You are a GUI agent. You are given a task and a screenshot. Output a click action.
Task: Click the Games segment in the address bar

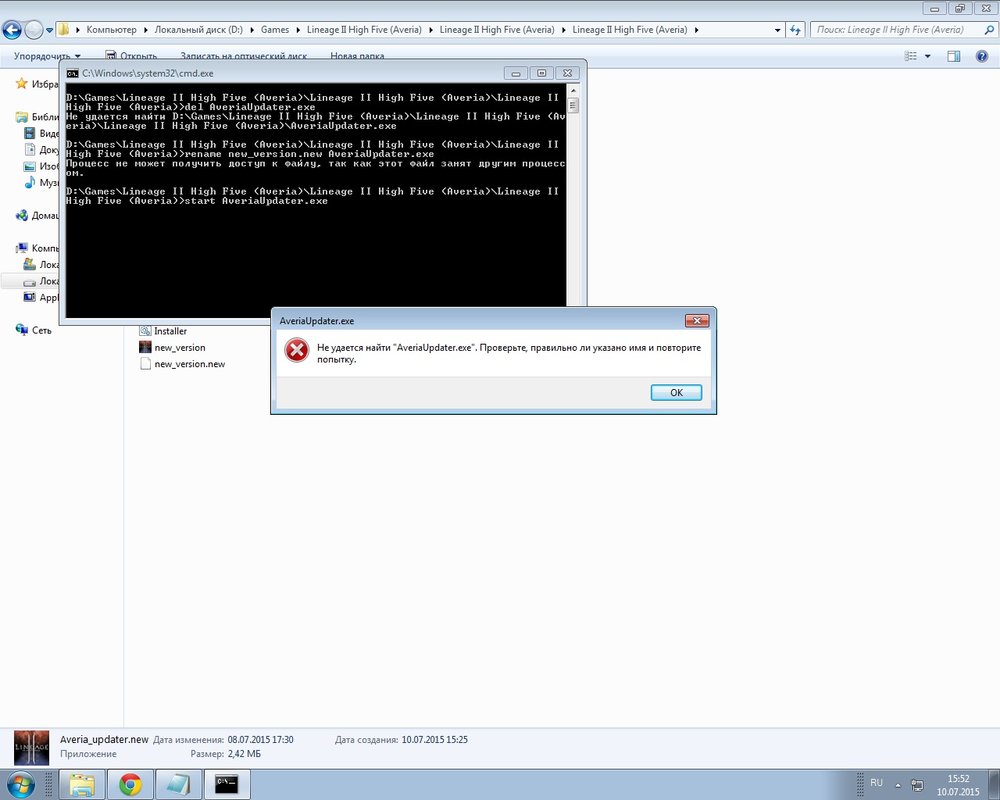(x=275, y=30)
